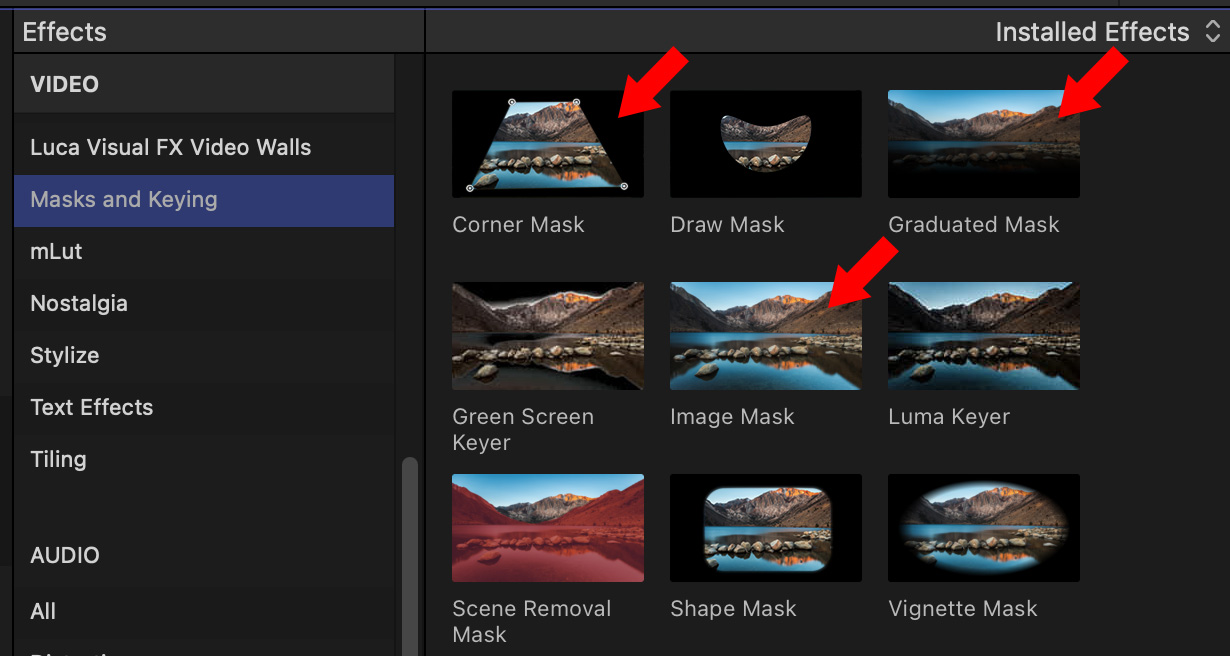Select the Masks and Keying category
The width and height of the screenshot is (1230, 656).
point(123,199)
